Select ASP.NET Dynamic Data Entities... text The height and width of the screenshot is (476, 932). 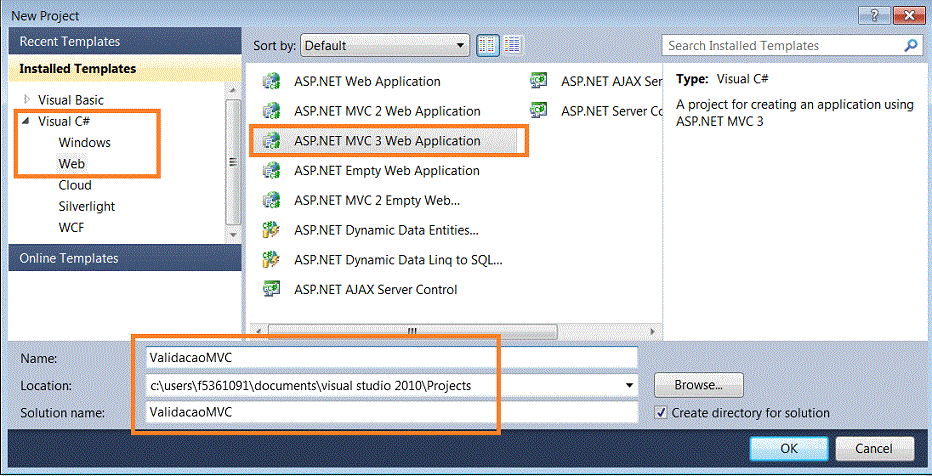(386, 231)
